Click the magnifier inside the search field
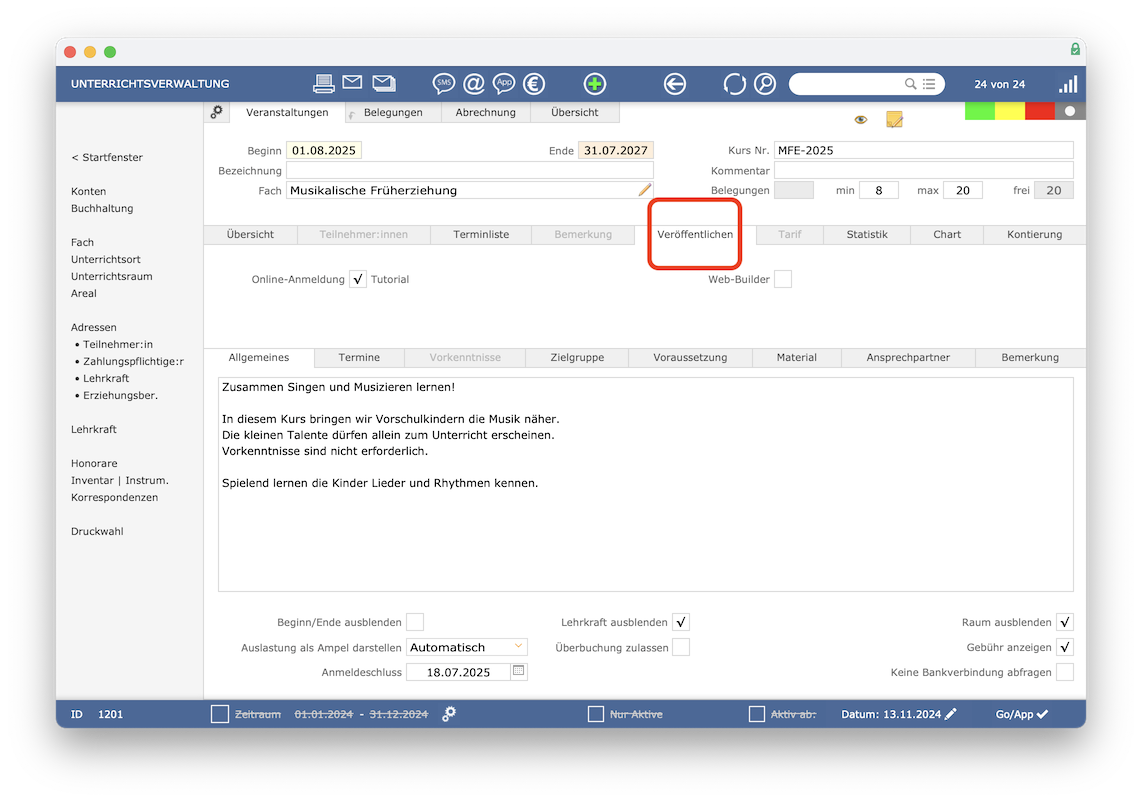 point(910,84)
